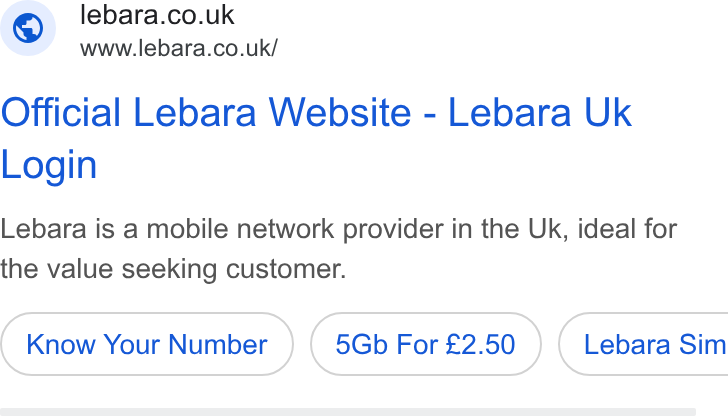Click the word Website in the title
The image size is (728, 416).
click(340, 112)
